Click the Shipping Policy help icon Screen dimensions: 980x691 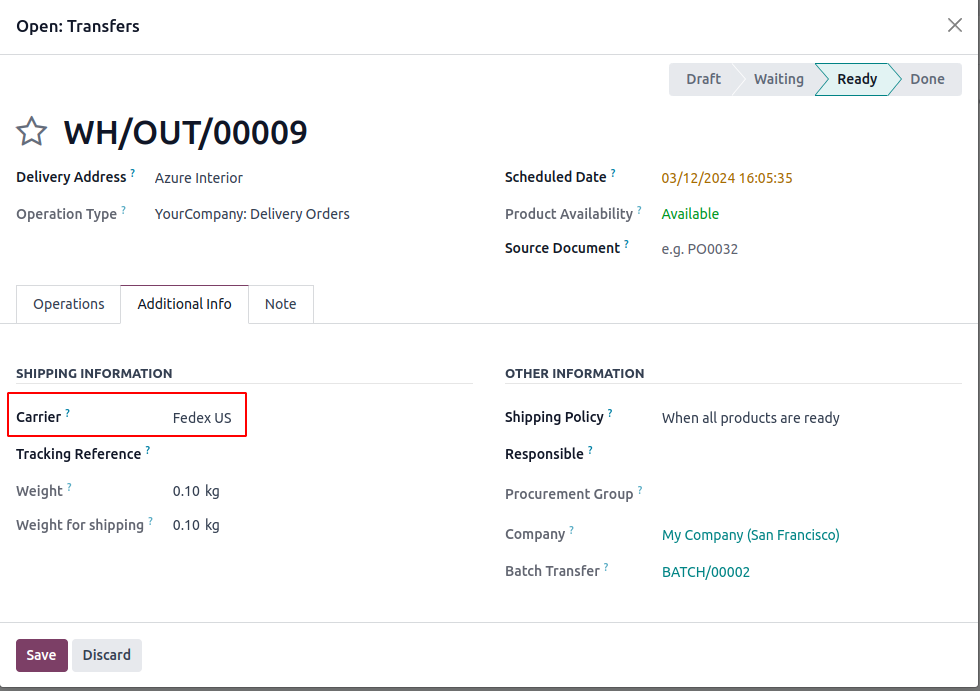(x=610, y=413)
